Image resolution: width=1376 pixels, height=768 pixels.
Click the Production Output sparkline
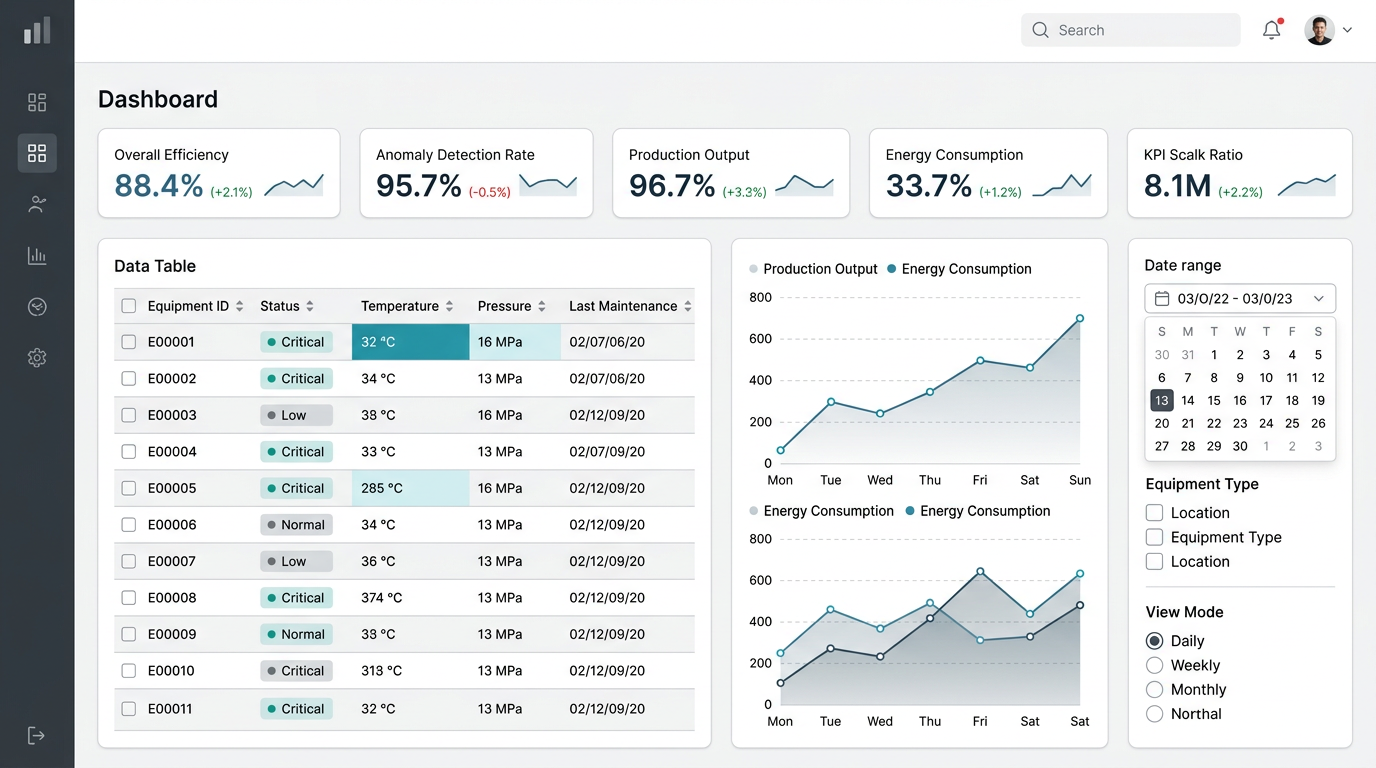coord(805,185)
